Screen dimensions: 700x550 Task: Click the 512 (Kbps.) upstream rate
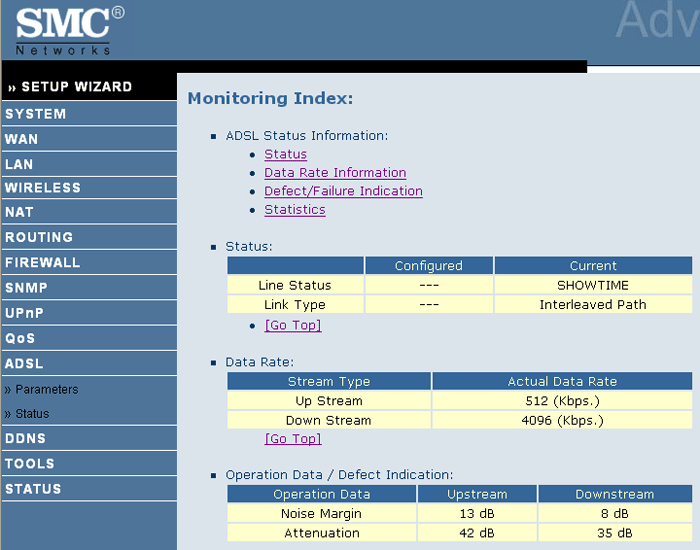562,401
